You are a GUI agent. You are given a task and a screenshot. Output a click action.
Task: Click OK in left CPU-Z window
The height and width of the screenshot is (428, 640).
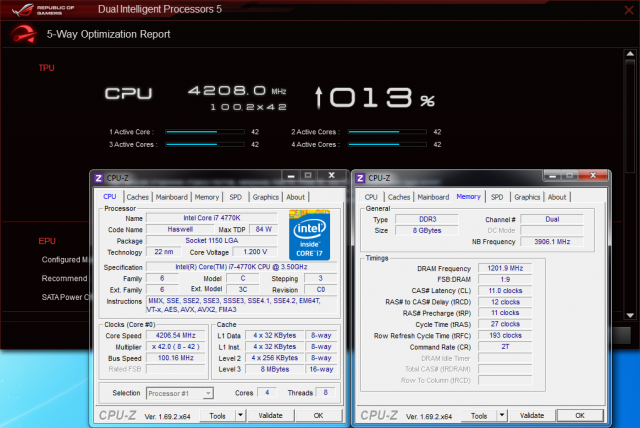point(318,415)
